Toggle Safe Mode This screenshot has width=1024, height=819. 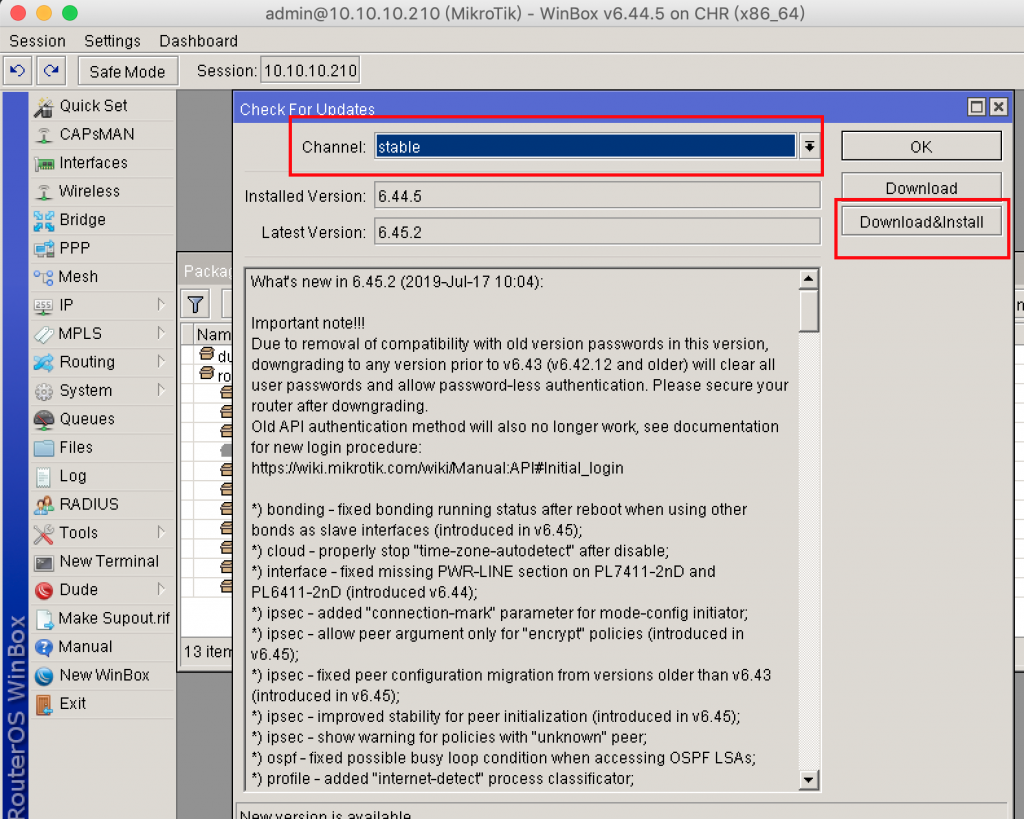(x=127, y=71)
